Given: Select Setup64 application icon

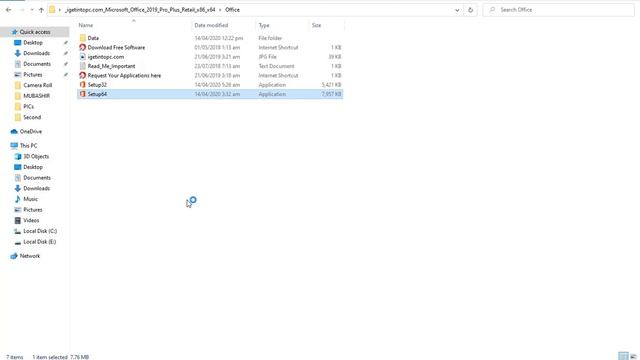Looking at the screenshot, I should click(x=82, y=94).
